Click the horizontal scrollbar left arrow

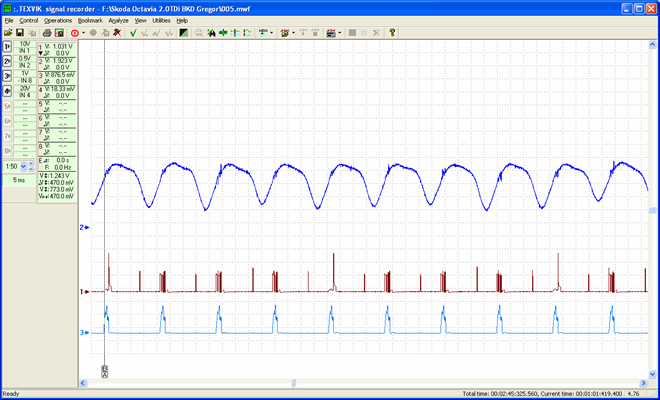pos(83,383)
